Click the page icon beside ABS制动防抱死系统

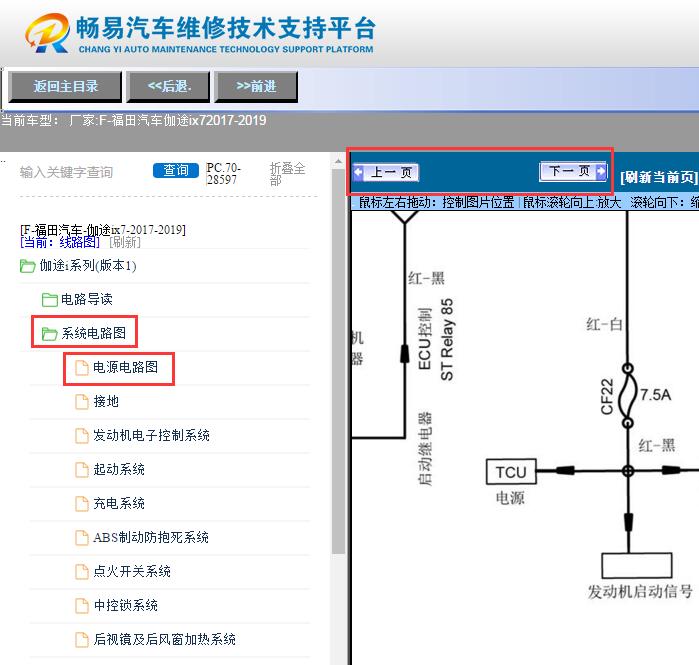(x=82, y=538)
